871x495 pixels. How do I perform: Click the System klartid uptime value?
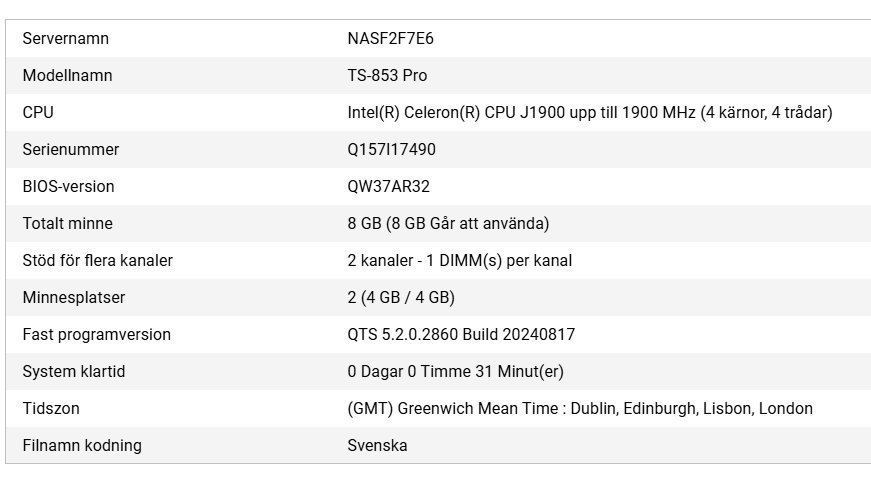tap(455, 372)
